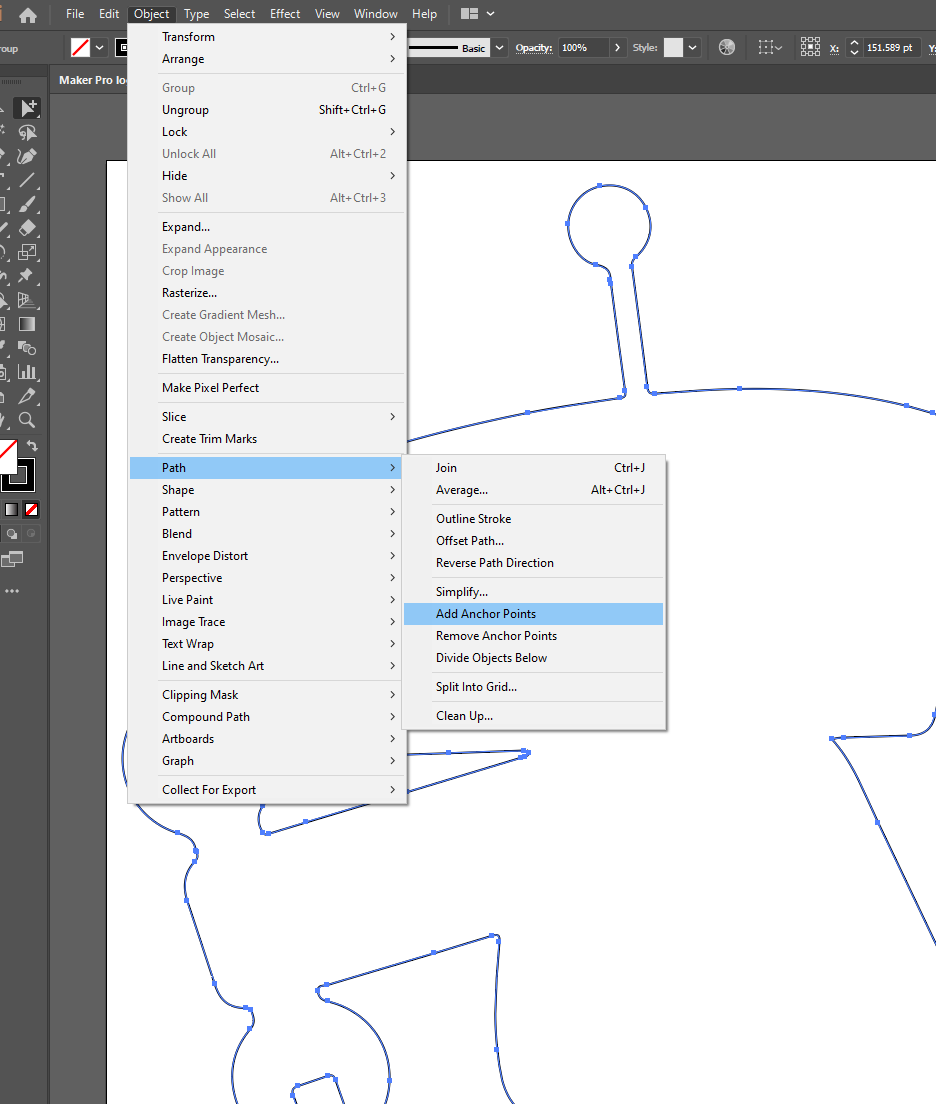The height and width of the screenshot is (1104, 936).
Task: Apply Offset Path command
Action: (x=469, y=540)
